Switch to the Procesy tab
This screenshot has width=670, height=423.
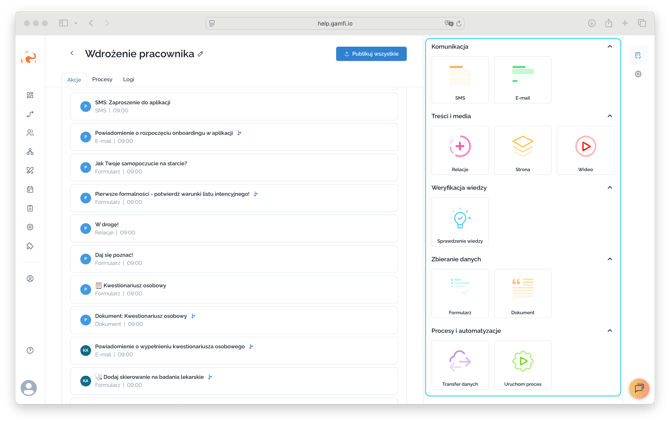tap(102, 79)
